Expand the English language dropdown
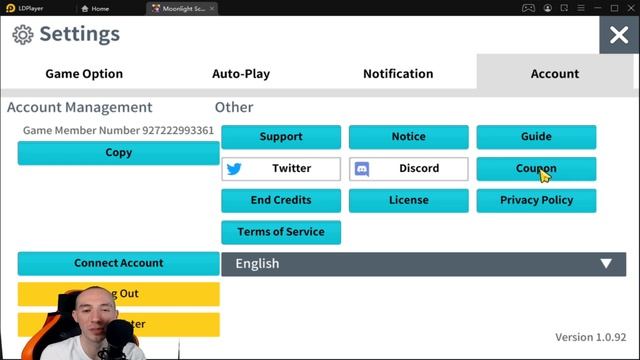This screenshot has height=360, width=640. coord(424,264)
